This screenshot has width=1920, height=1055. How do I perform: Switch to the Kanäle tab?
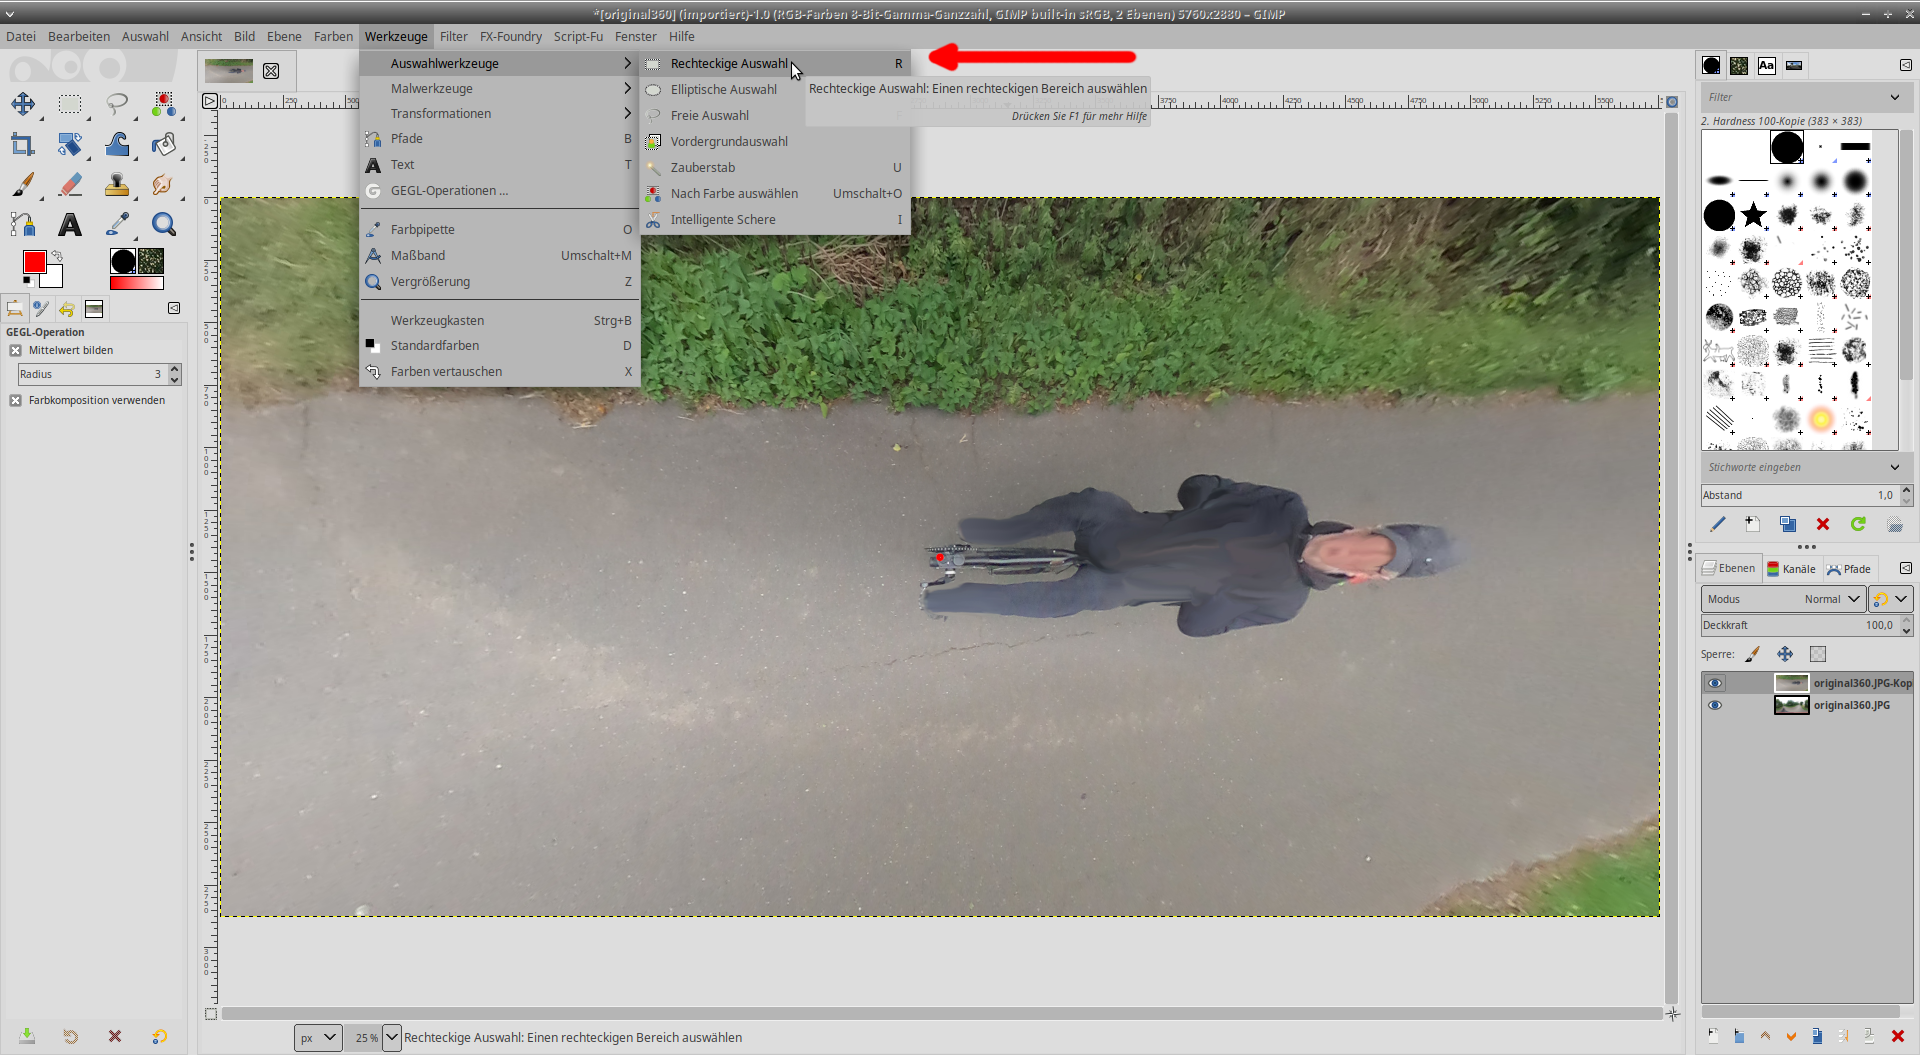[x=1791, y=569]
